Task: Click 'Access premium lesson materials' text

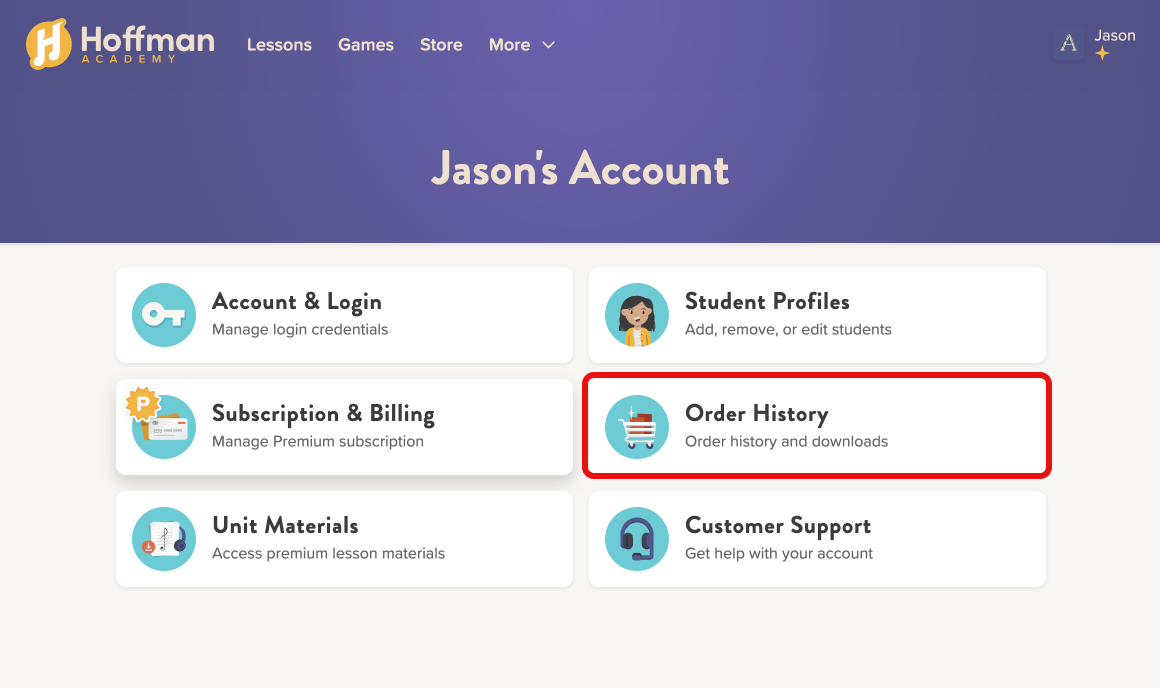Action: click(x=328, y=553)
